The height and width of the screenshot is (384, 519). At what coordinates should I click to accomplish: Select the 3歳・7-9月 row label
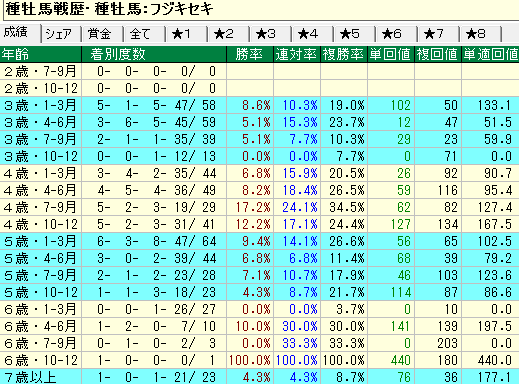[x=41, y=139]
